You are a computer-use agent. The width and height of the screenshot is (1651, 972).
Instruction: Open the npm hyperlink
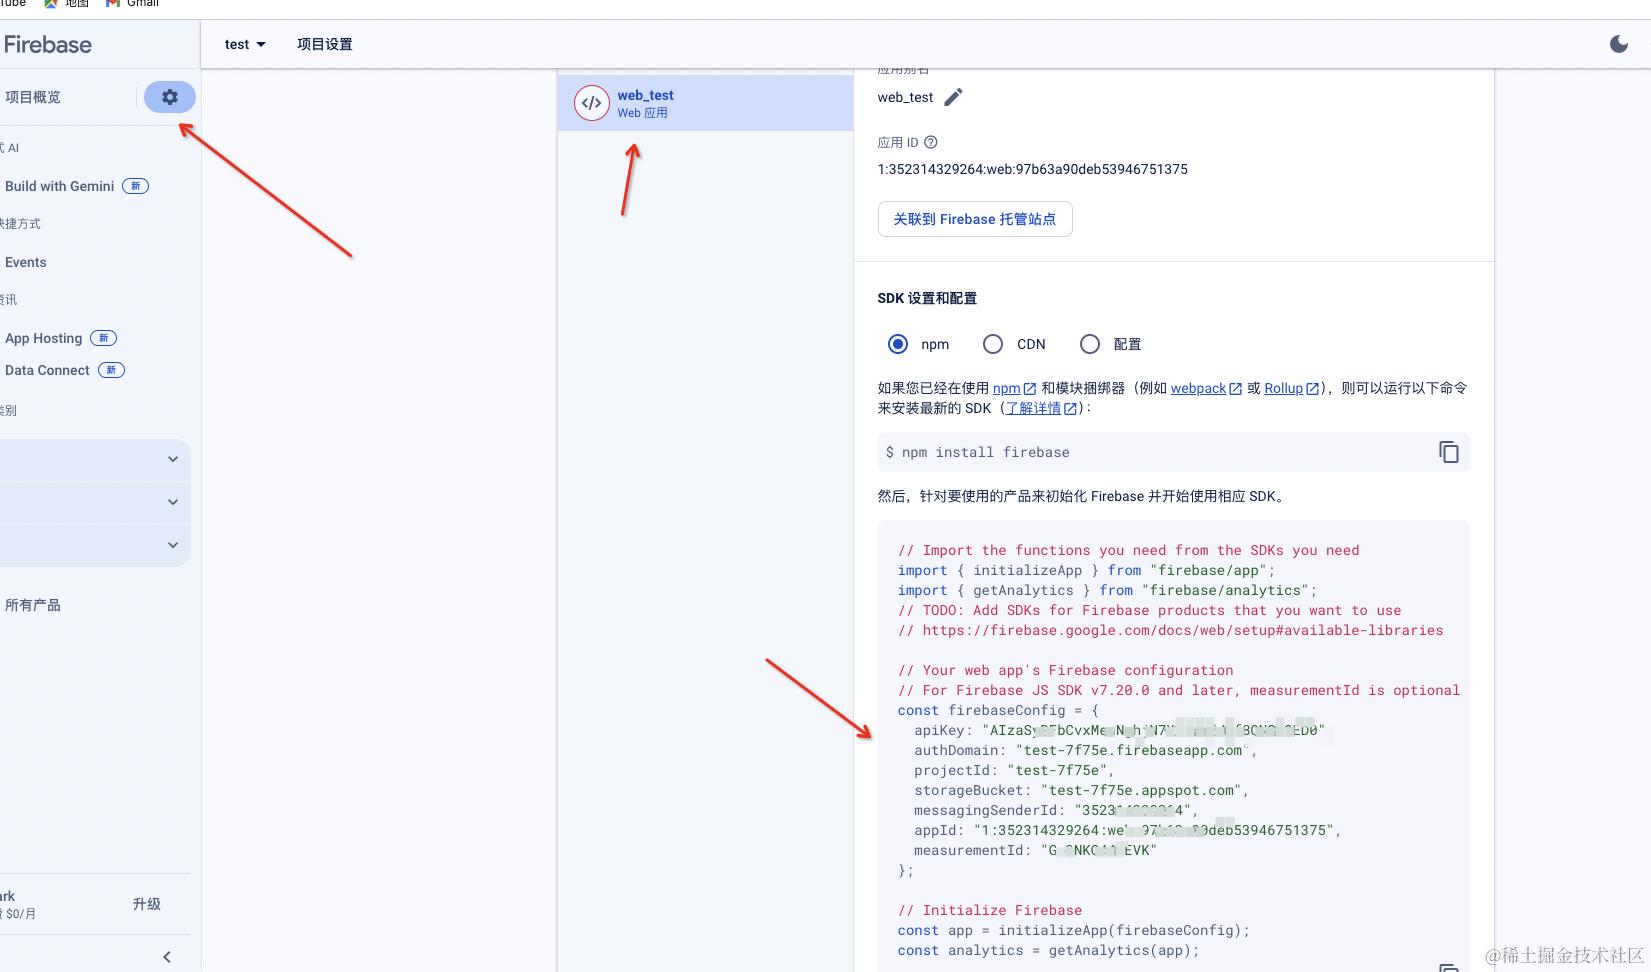tap(1006, 388)
